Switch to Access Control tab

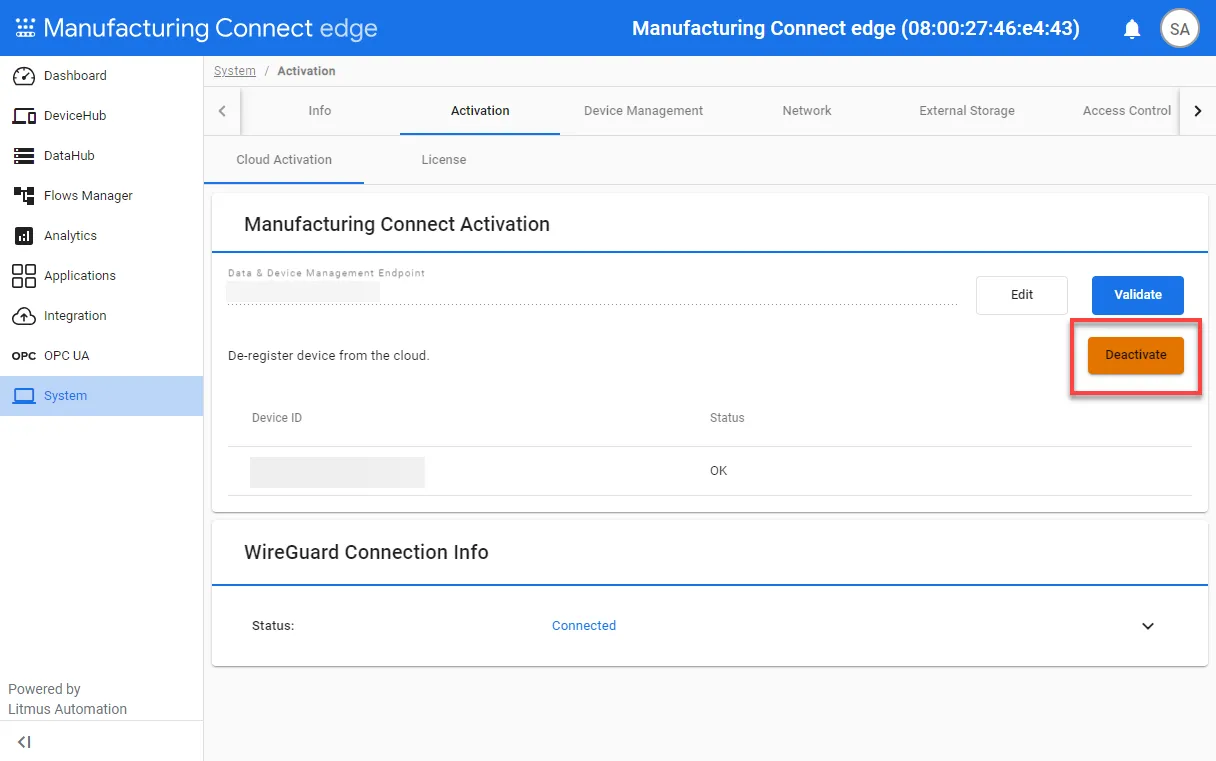(x=1127, y=111)
